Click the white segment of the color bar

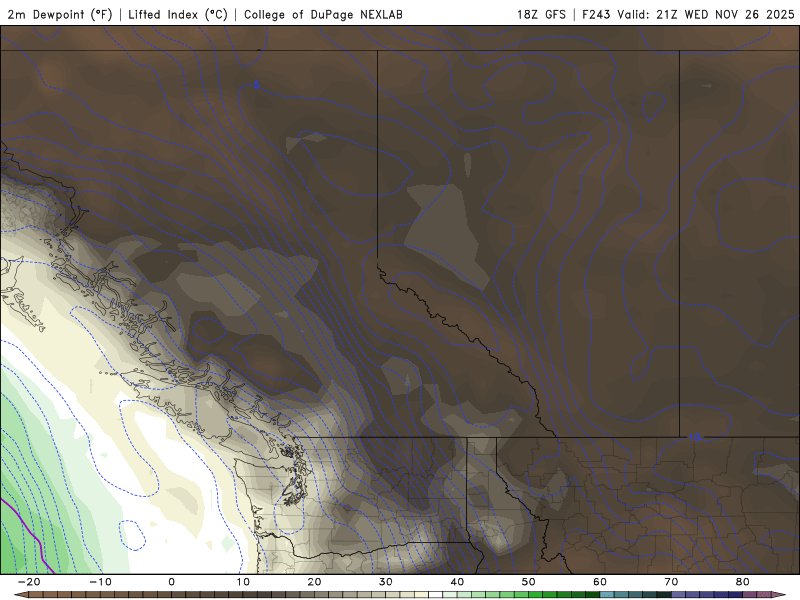tap(435, 595)
